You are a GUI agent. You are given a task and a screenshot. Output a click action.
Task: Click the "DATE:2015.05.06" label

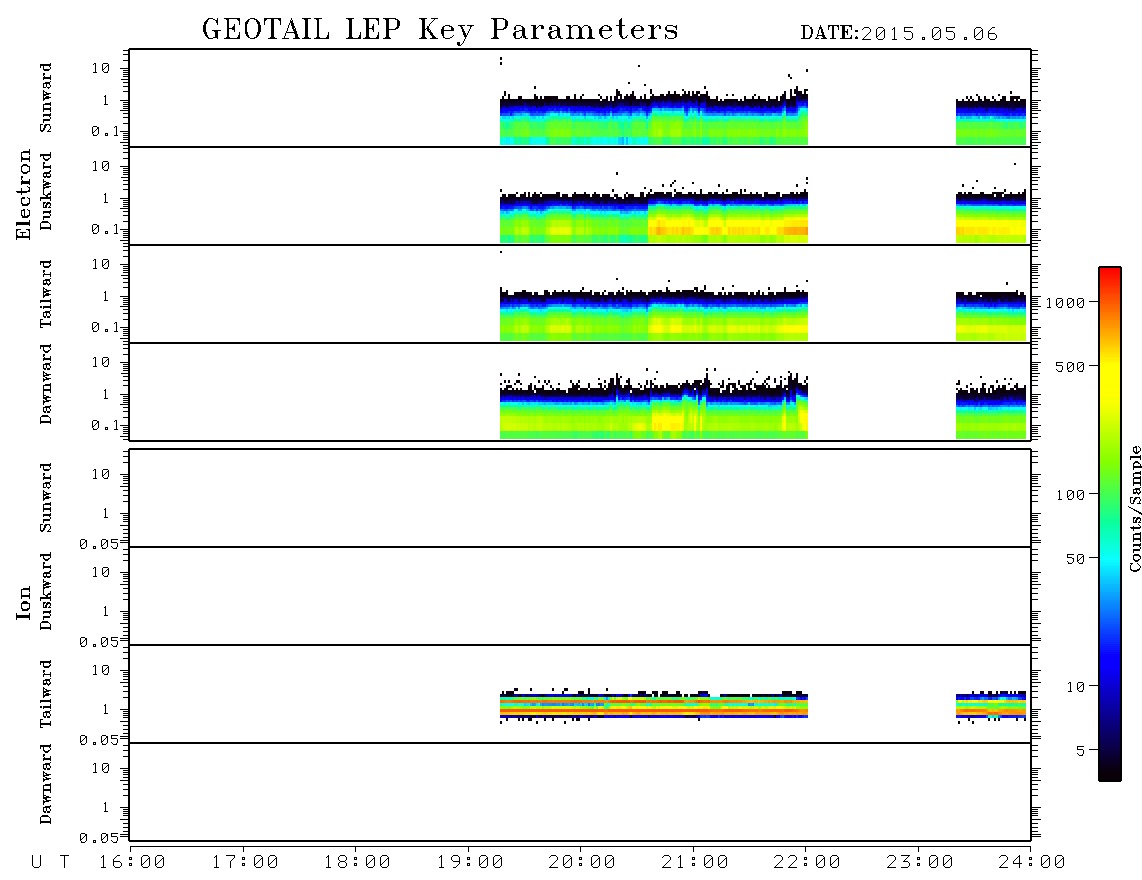click(899, 34)
